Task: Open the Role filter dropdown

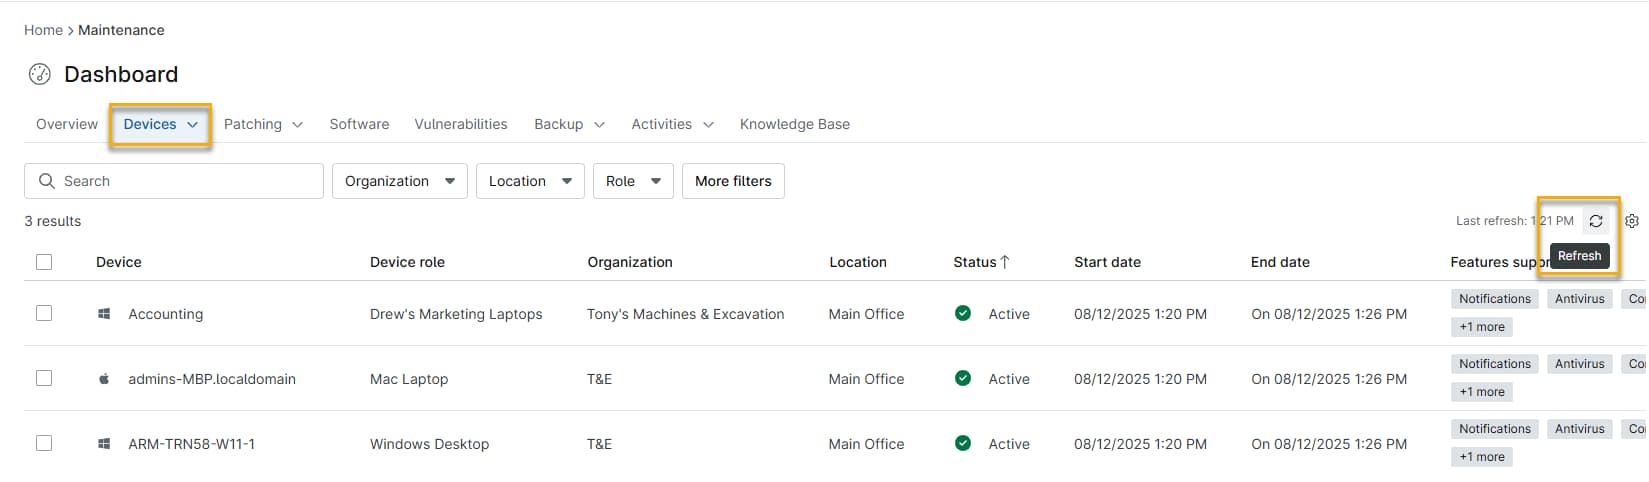Action: pos(633,181)
